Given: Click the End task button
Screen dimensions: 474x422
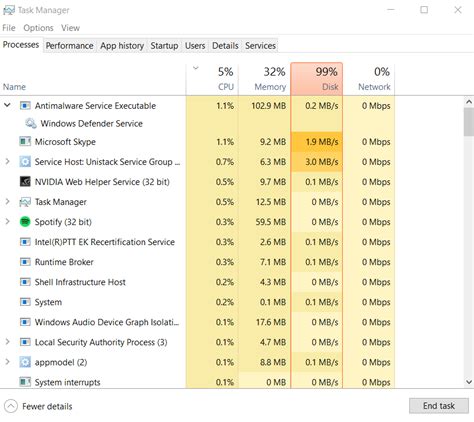Looking at the screenshot, I should coord(439,406).
